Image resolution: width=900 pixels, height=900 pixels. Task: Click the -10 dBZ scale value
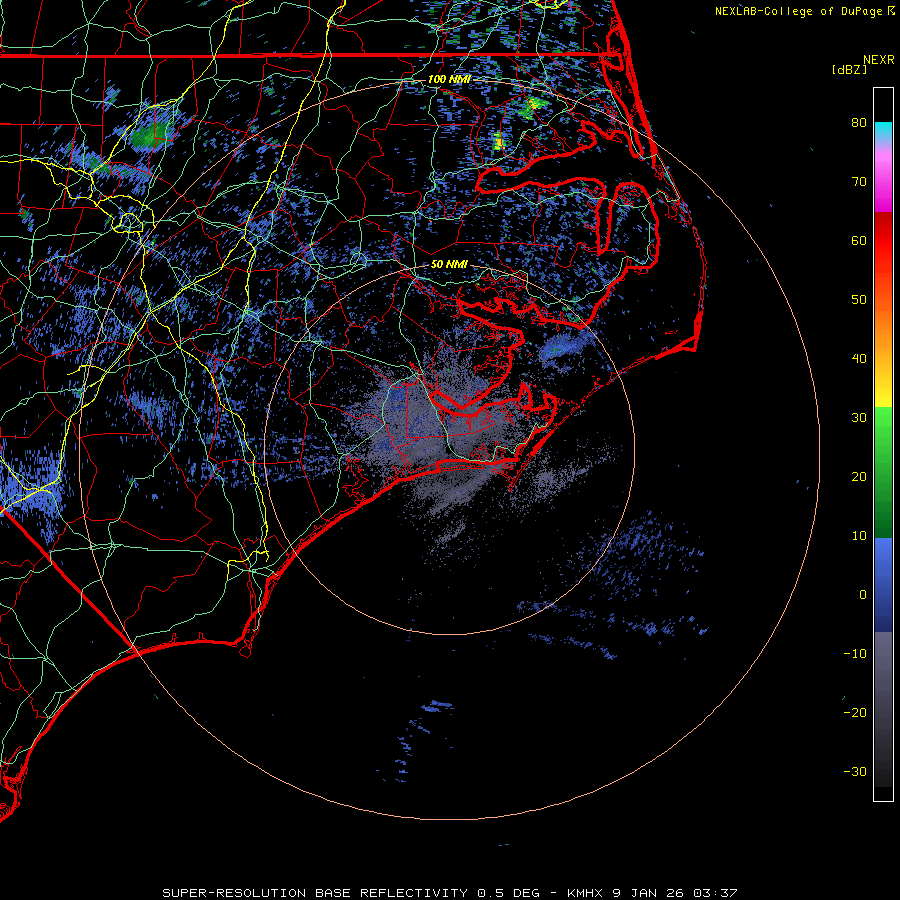[x=855, y=654]
